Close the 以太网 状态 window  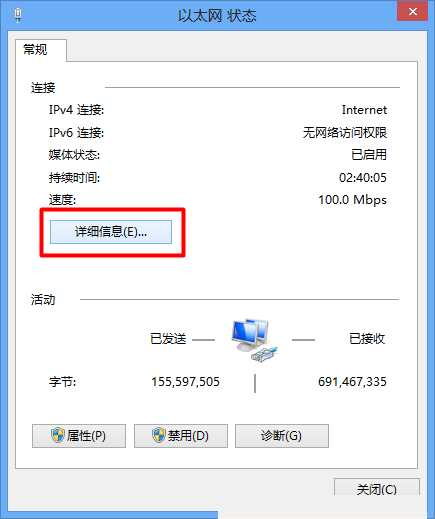[413, 12]
